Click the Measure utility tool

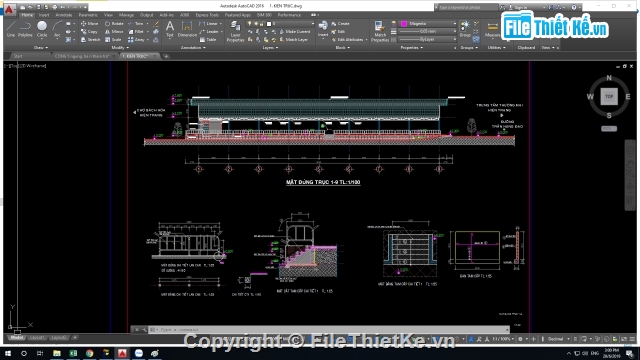click(492, 29)
